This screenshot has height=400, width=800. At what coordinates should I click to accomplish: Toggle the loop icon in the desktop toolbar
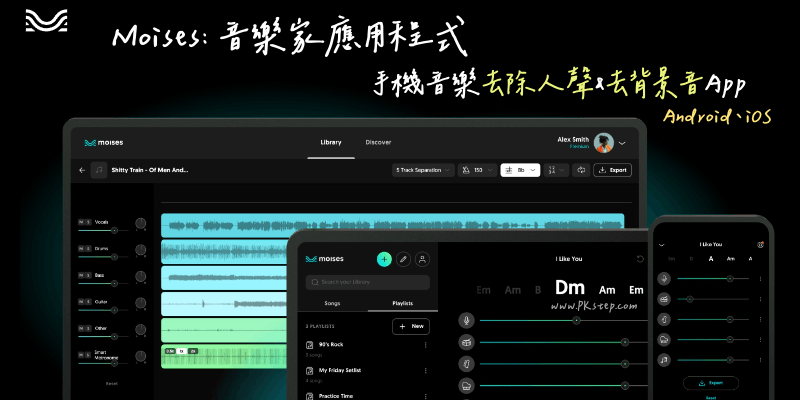[581, 170]
